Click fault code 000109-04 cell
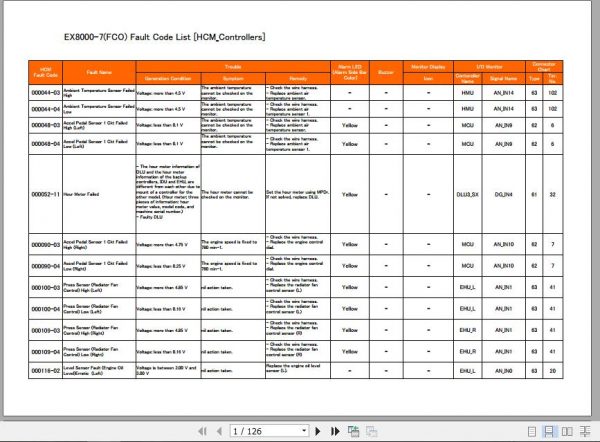600x442 pixels. (x=46, y=352)
